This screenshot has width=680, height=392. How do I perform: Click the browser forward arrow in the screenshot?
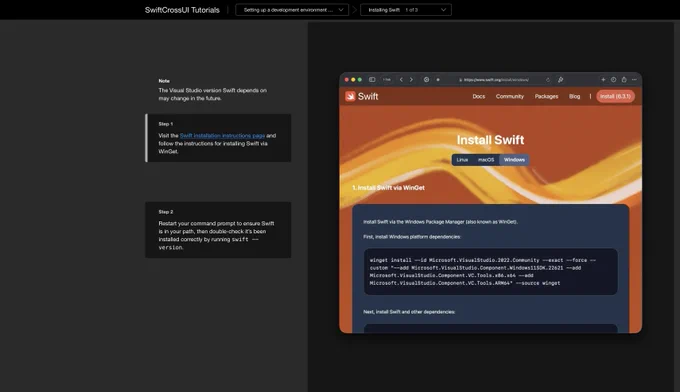click(x=411, y=80)
